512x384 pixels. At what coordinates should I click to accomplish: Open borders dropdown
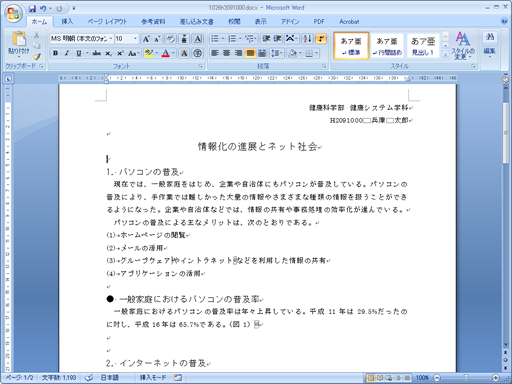pos(317,53)
